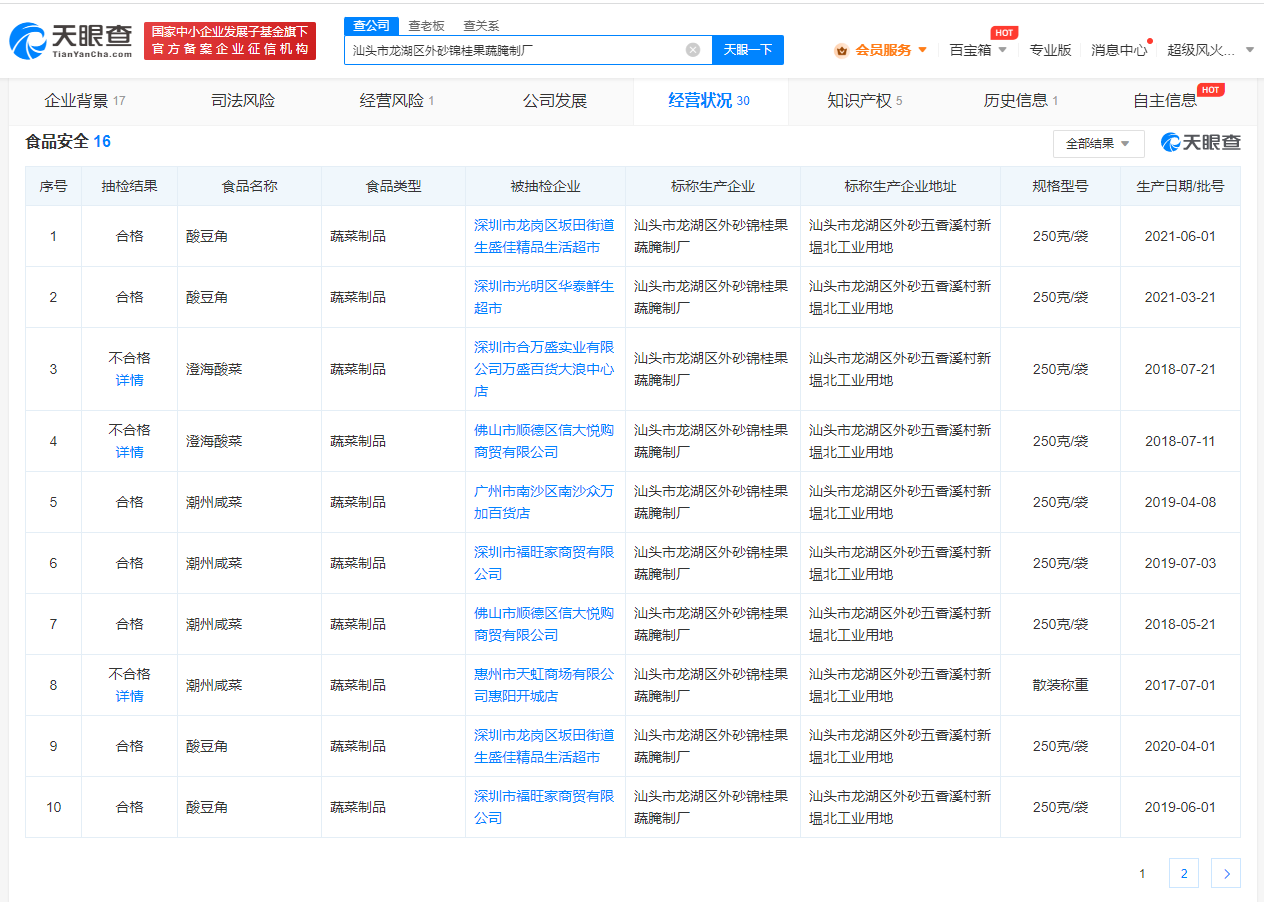Select the 经营状况 tab
The width and height of the screenshot is (1264, 902).
pyautogui.click(x=710, y=101)
